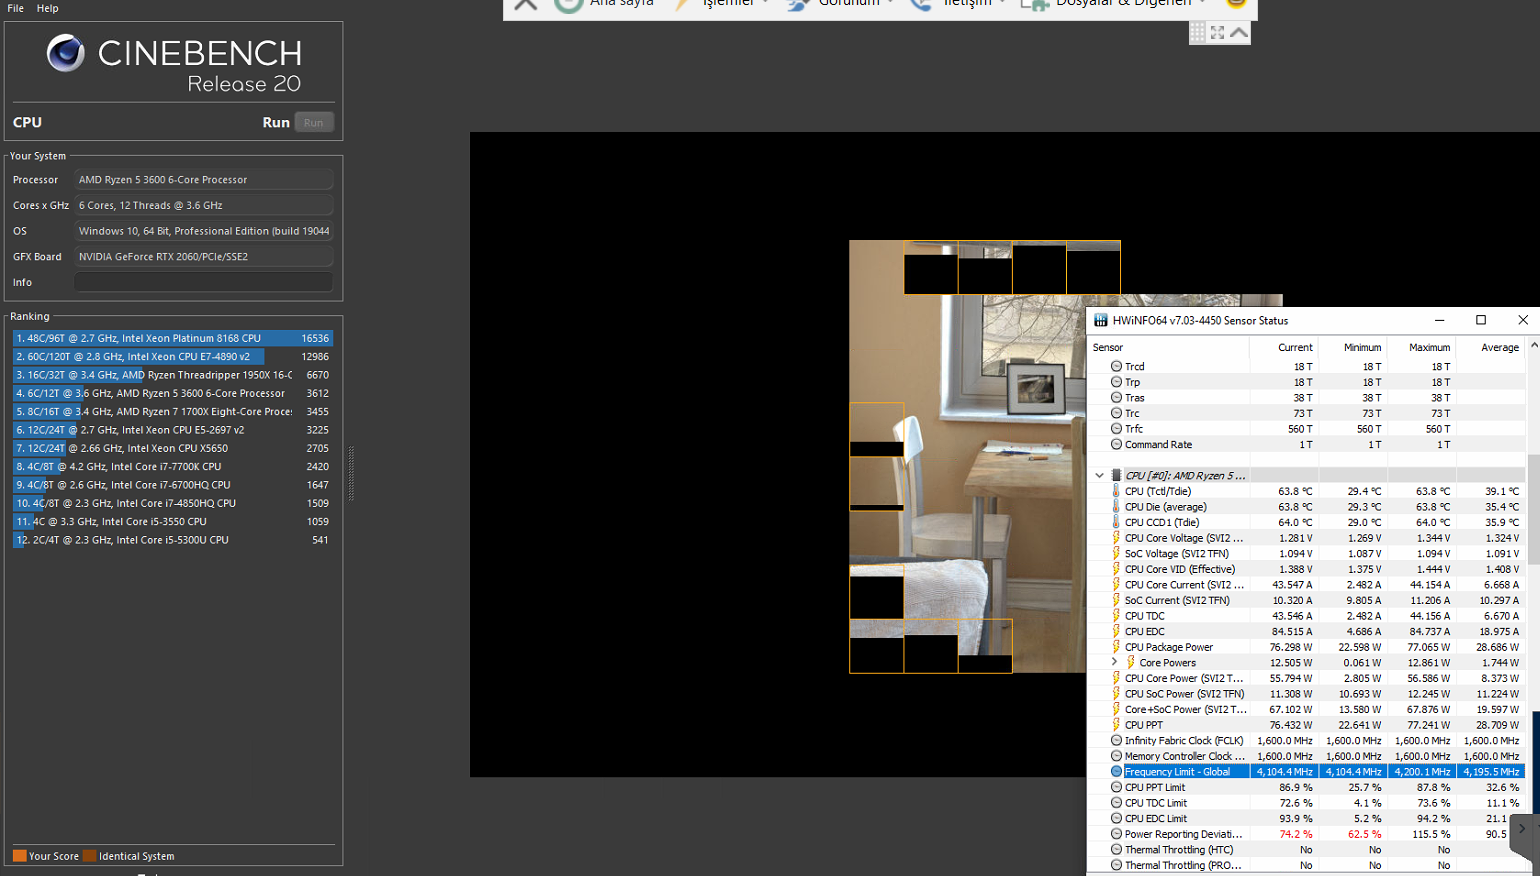Click the Cinebench panel splitter handle
Image resolution: width=1540 pixels, height=876 pixels.
[351, 473]
